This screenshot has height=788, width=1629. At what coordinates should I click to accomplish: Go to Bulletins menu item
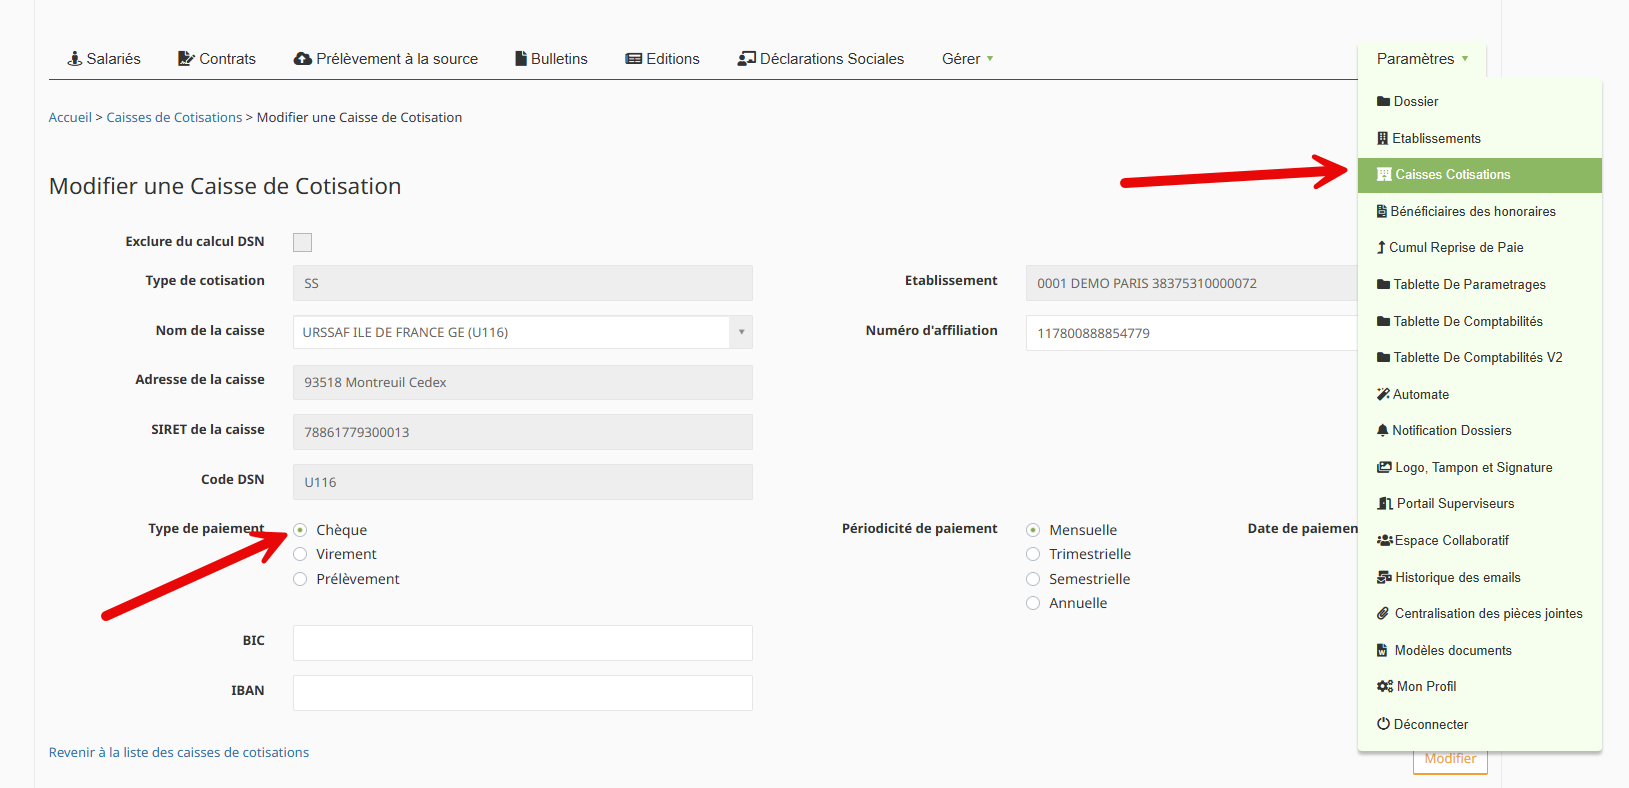(x=551, y=59)
